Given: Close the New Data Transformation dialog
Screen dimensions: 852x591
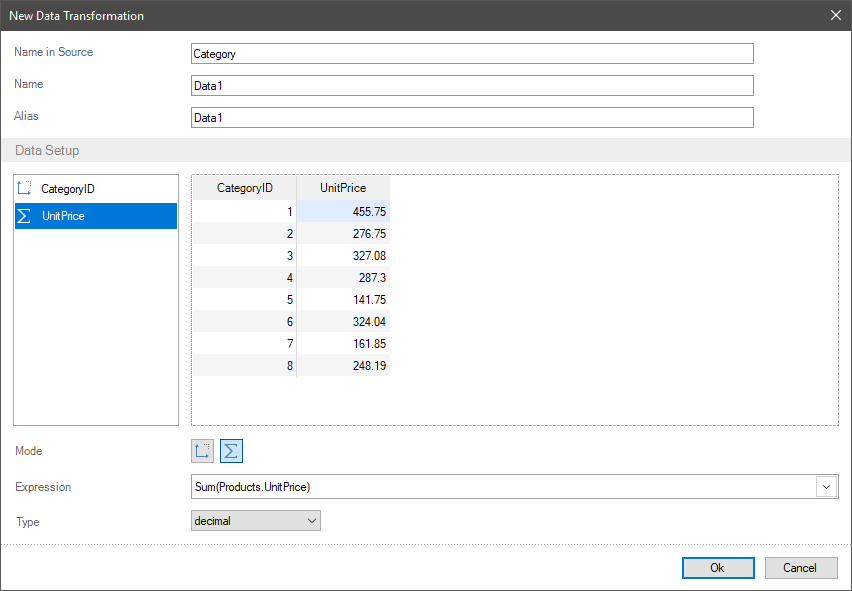Looking at the screenshot, I should [836, 15].
